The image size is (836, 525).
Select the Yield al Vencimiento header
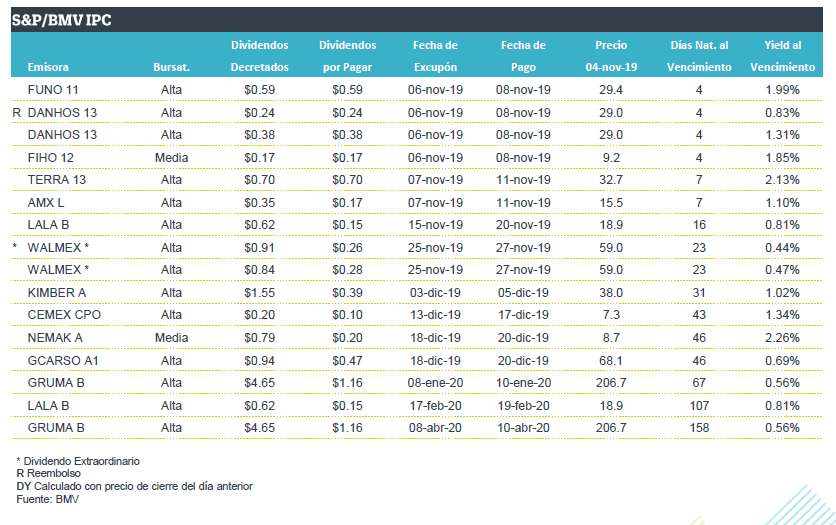click(x=782, y=56)
